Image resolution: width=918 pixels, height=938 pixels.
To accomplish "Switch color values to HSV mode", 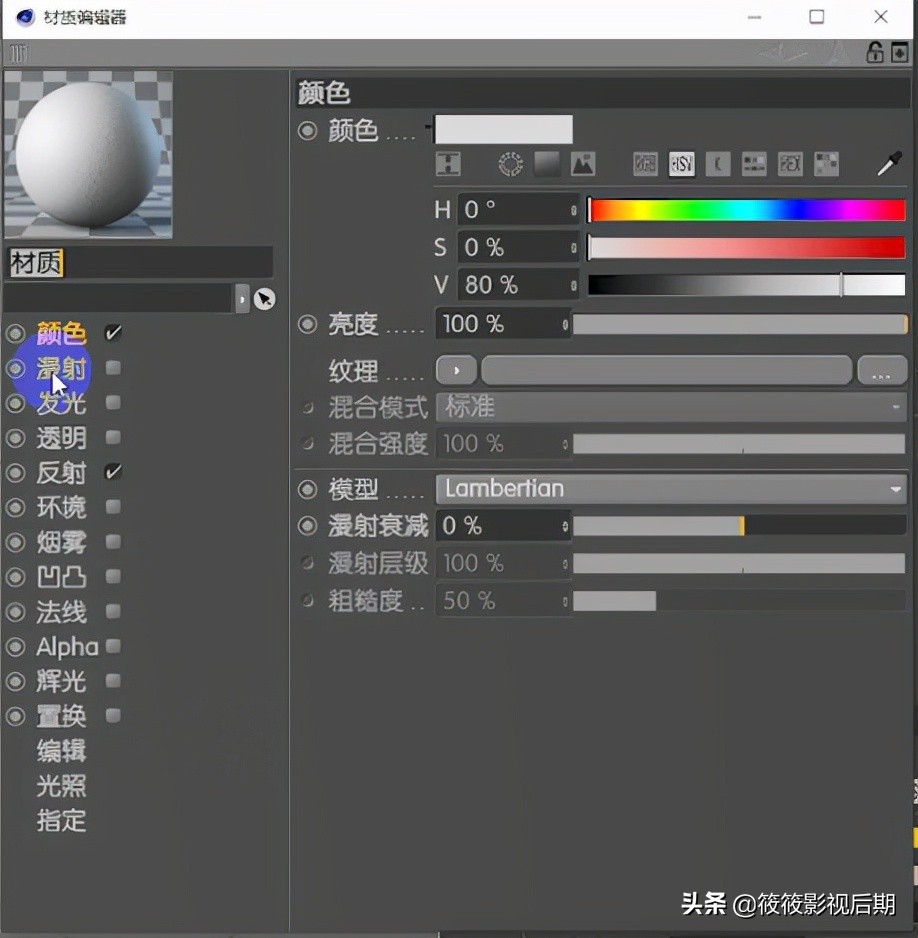I will 682,163.
